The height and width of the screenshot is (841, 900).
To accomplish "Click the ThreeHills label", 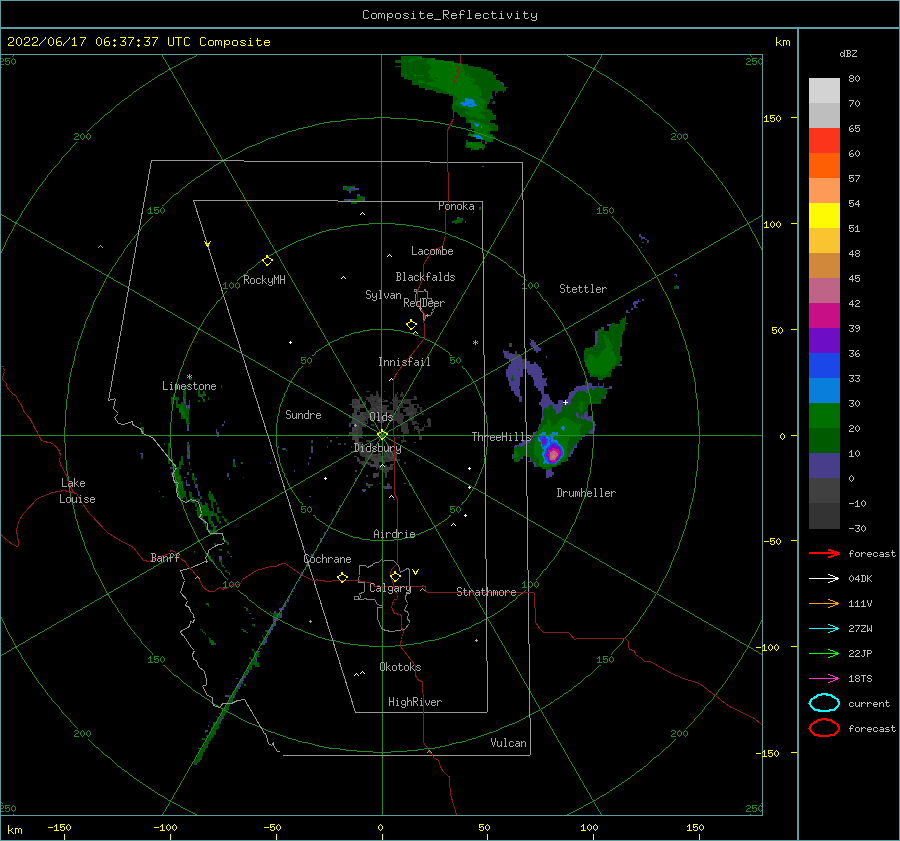I will point(501,437).
